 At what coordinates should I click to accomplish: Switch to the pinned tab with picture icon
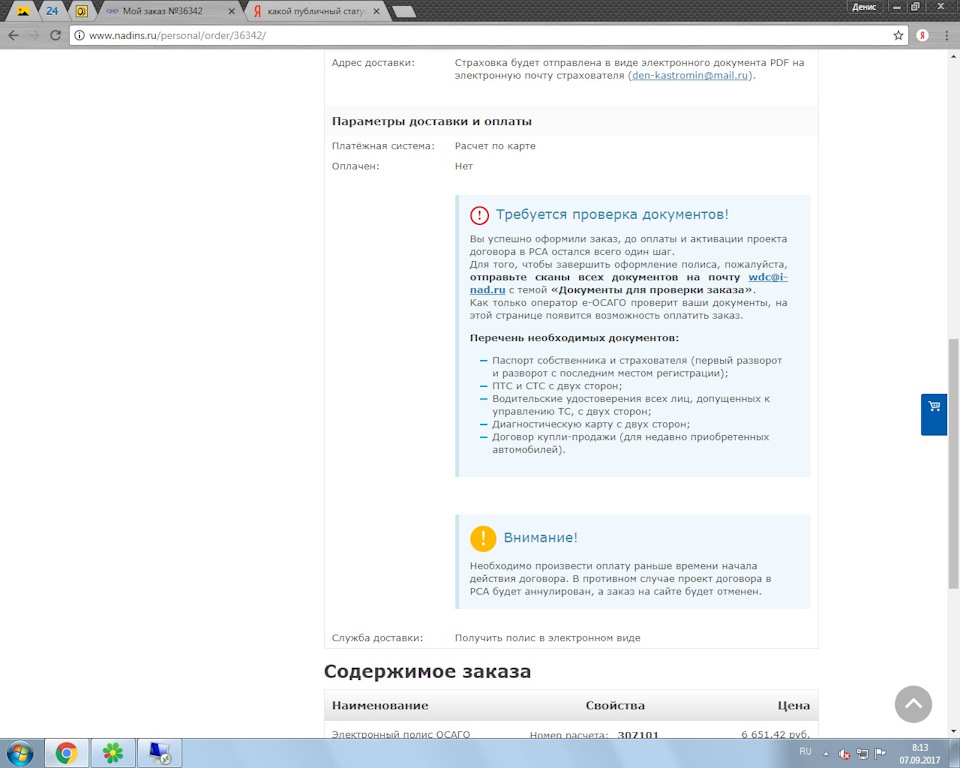click(23, 11)
